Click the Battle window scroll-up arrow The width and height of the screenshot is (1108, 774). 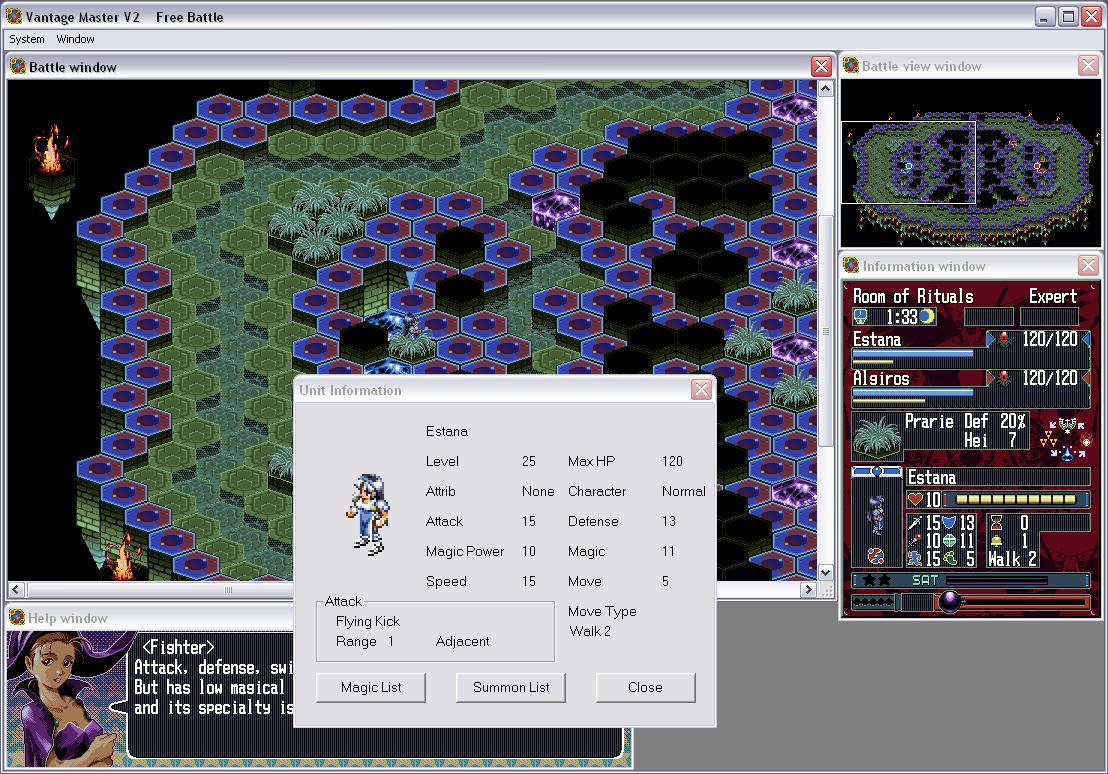pyautogui.click(x=825, y=88)
